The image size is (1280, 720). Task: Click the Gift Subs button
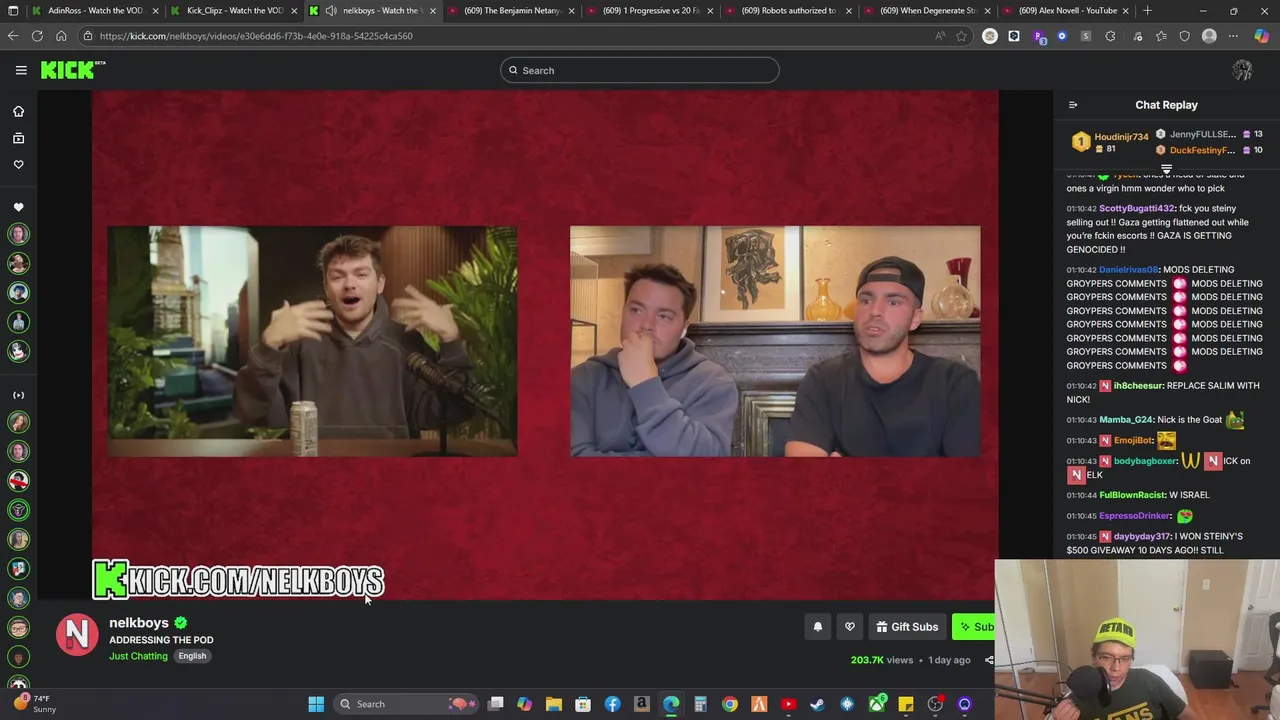pos(907,627)
